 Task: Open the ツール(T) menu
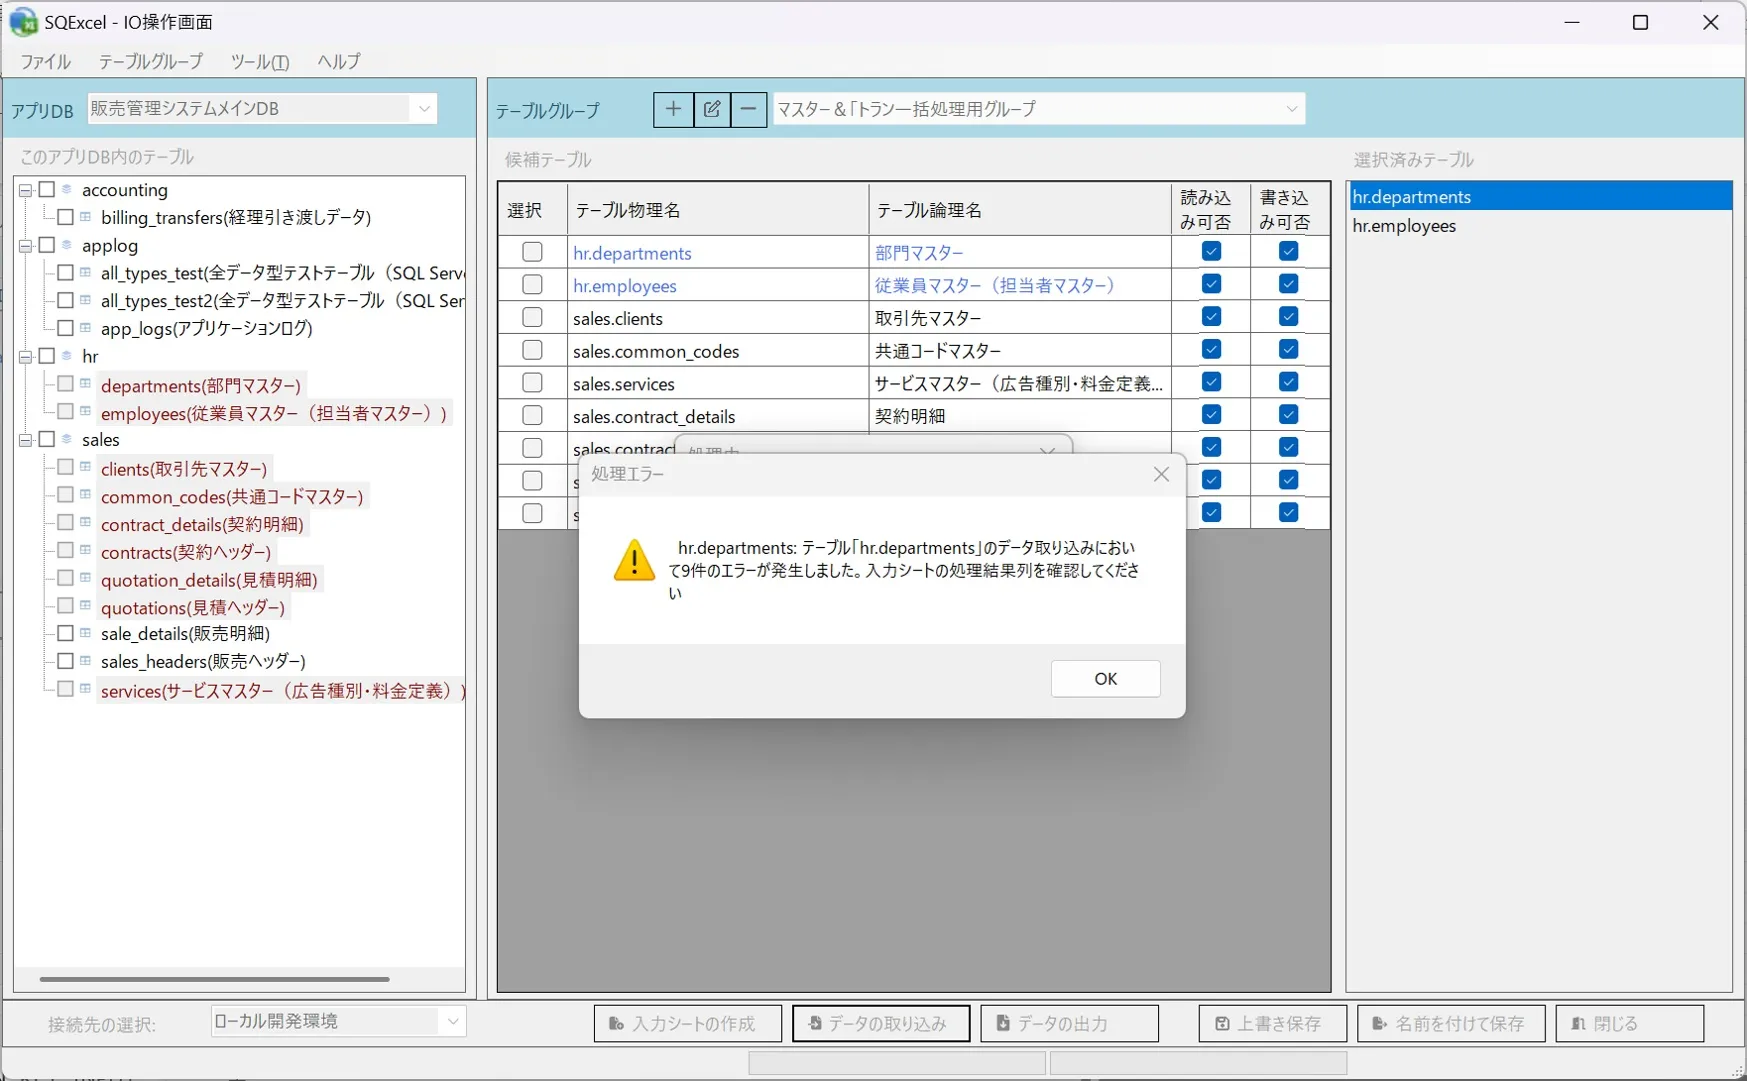(260, 61)
